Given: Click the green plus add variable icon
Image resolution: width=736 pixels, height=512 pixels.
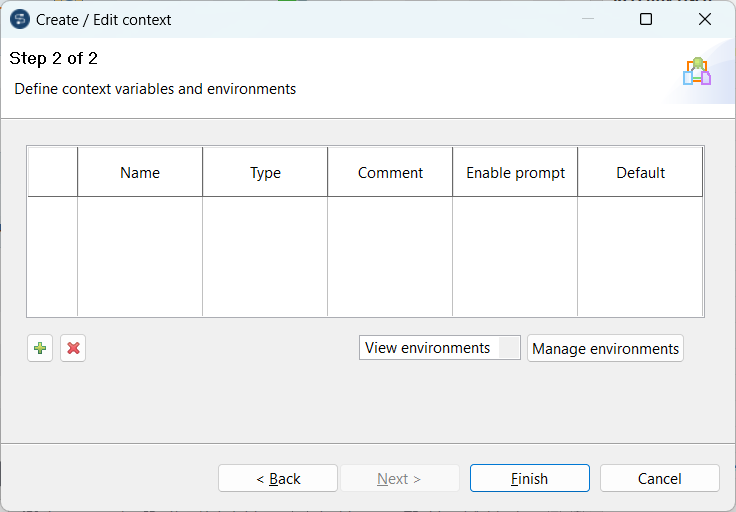Looking at the screenshot, I should tap(40, 348).
